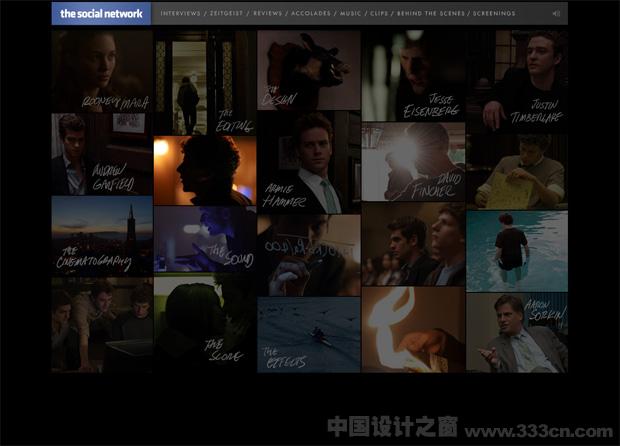Open The Design tile

coord(309,70)
